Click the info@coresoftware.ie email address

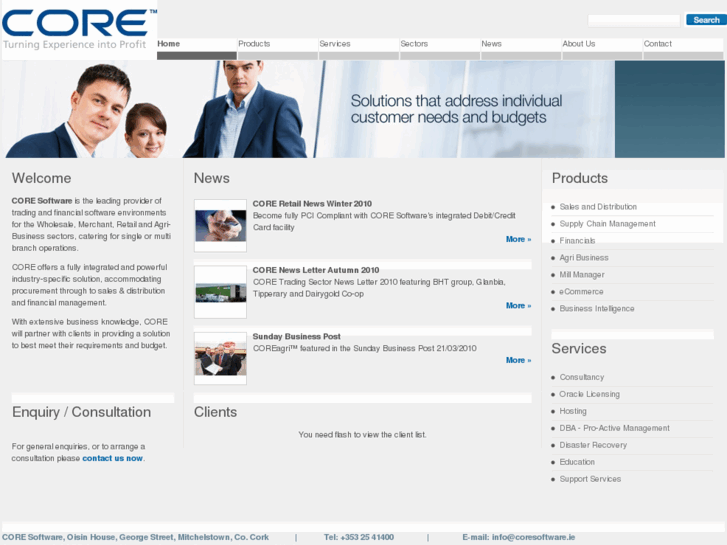[x=533, y=537]
